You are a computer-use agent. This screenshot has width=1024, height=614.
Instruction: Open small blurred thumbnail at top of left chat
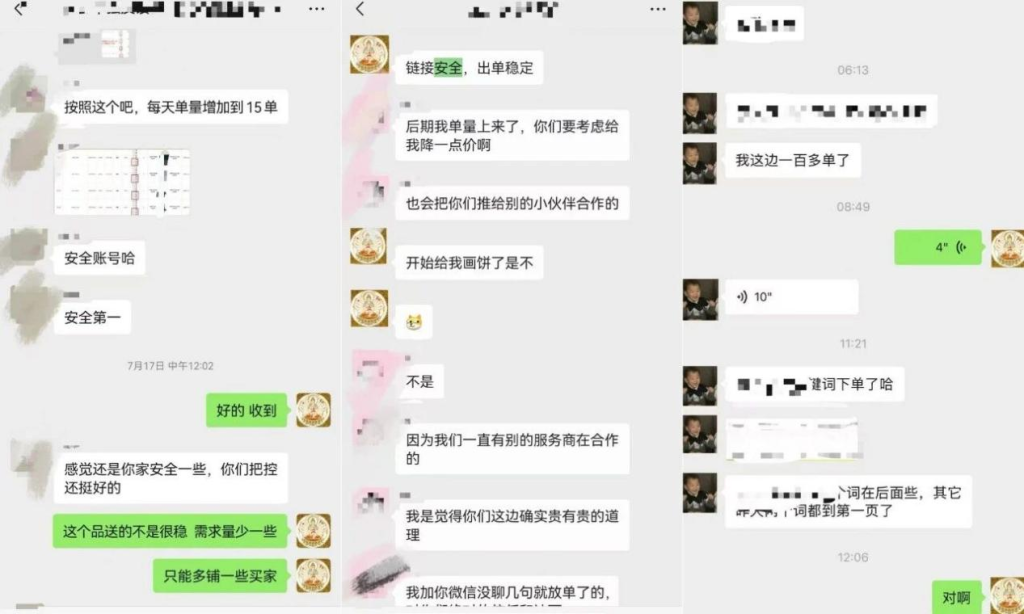tap(97, 46)
